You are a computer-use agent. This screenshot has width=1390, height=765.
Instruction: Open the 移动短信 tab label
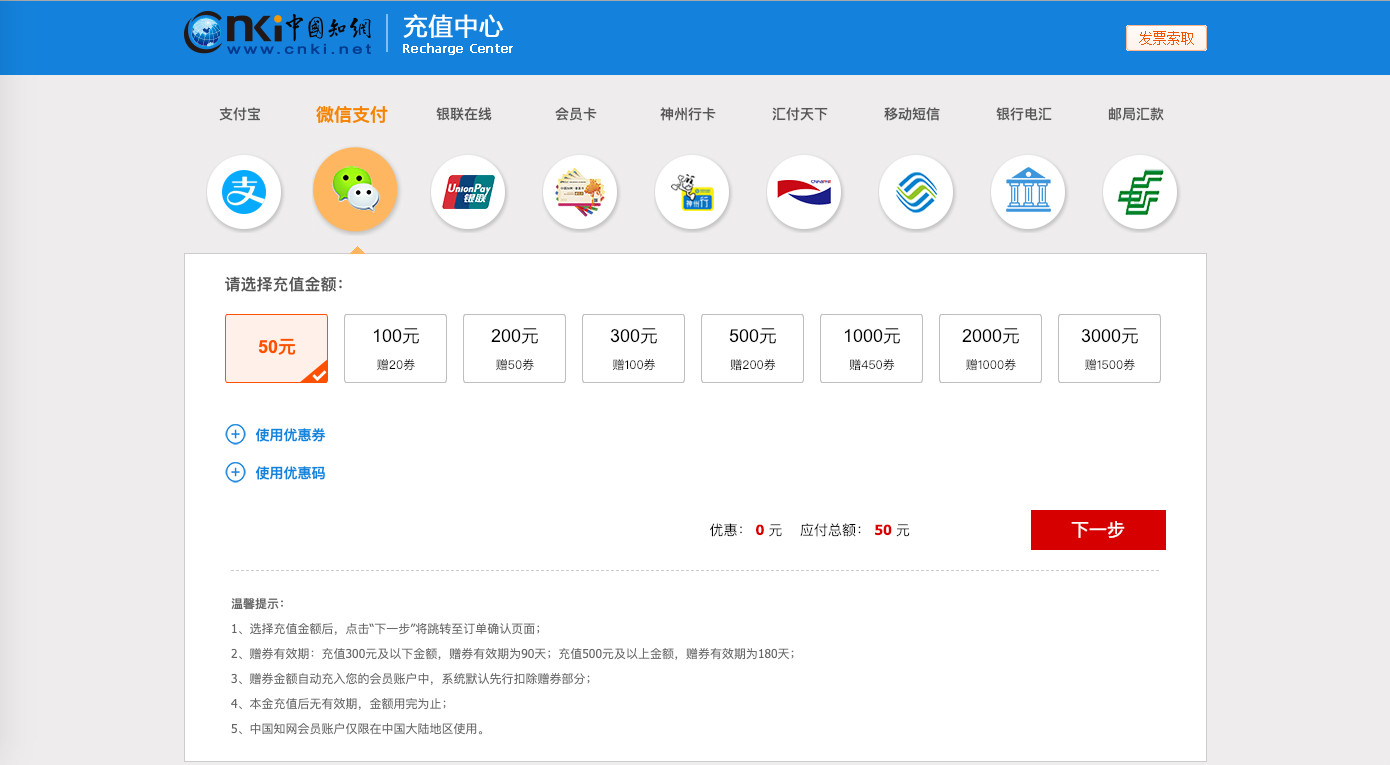912,114
